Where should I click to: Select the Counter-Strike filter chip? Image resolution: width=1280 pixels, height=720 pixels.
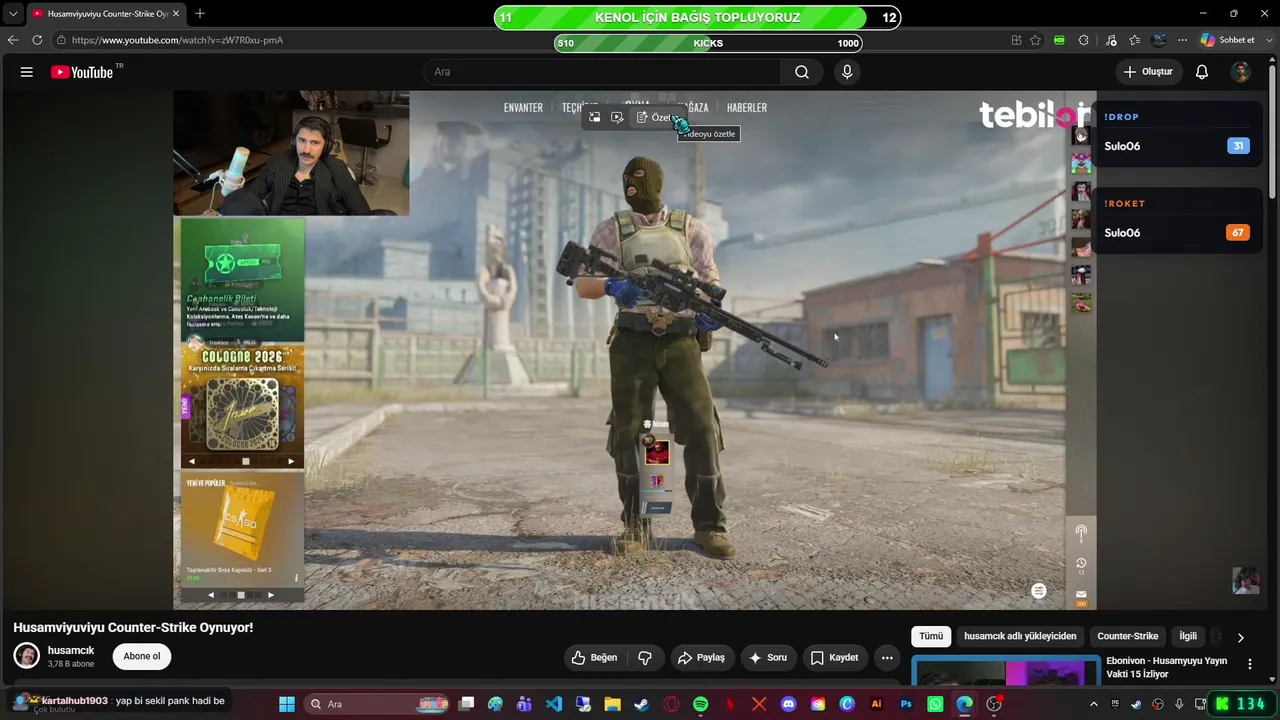click(1128, 636)
